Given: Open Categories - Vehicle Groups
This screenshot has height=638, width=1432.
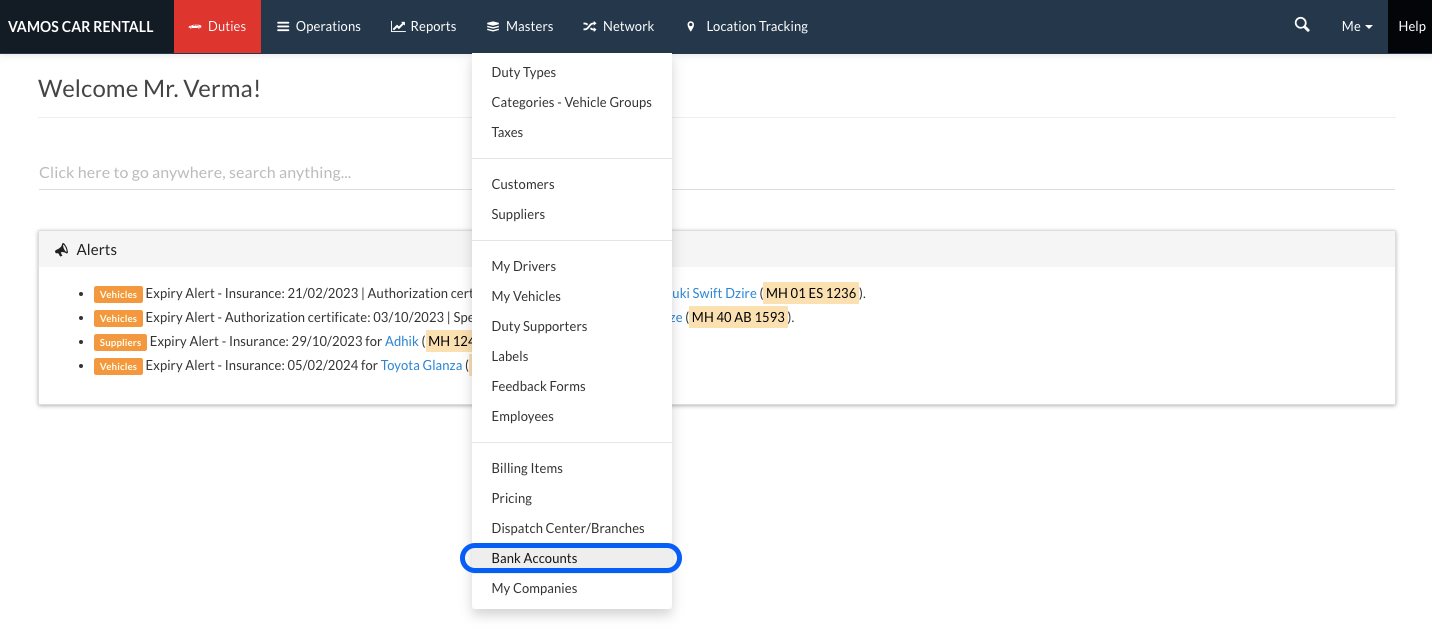Looking at the screenshot, I should (x=571, y=102).
